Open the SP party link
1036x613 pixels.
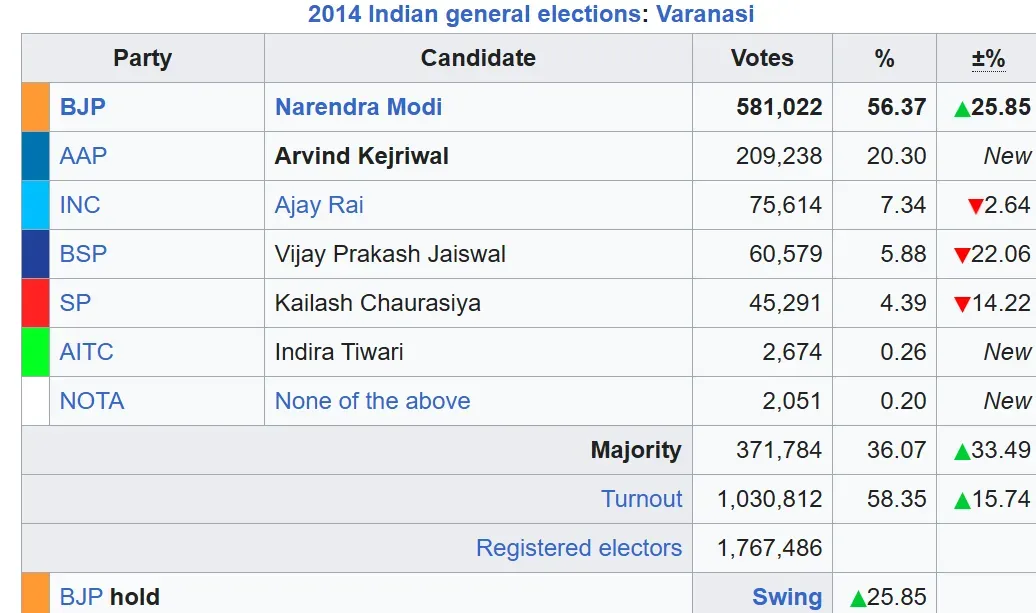75,303
